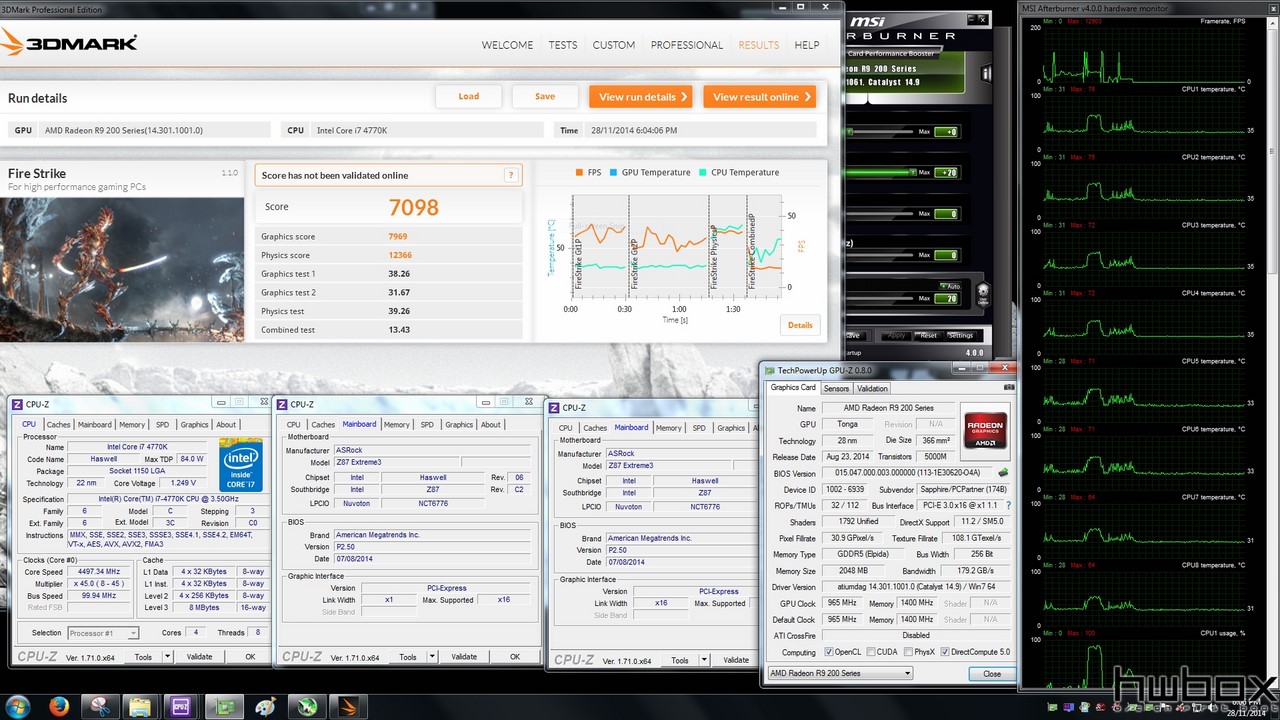Click the User Define fan button in Afterburner

pos(983,292)
